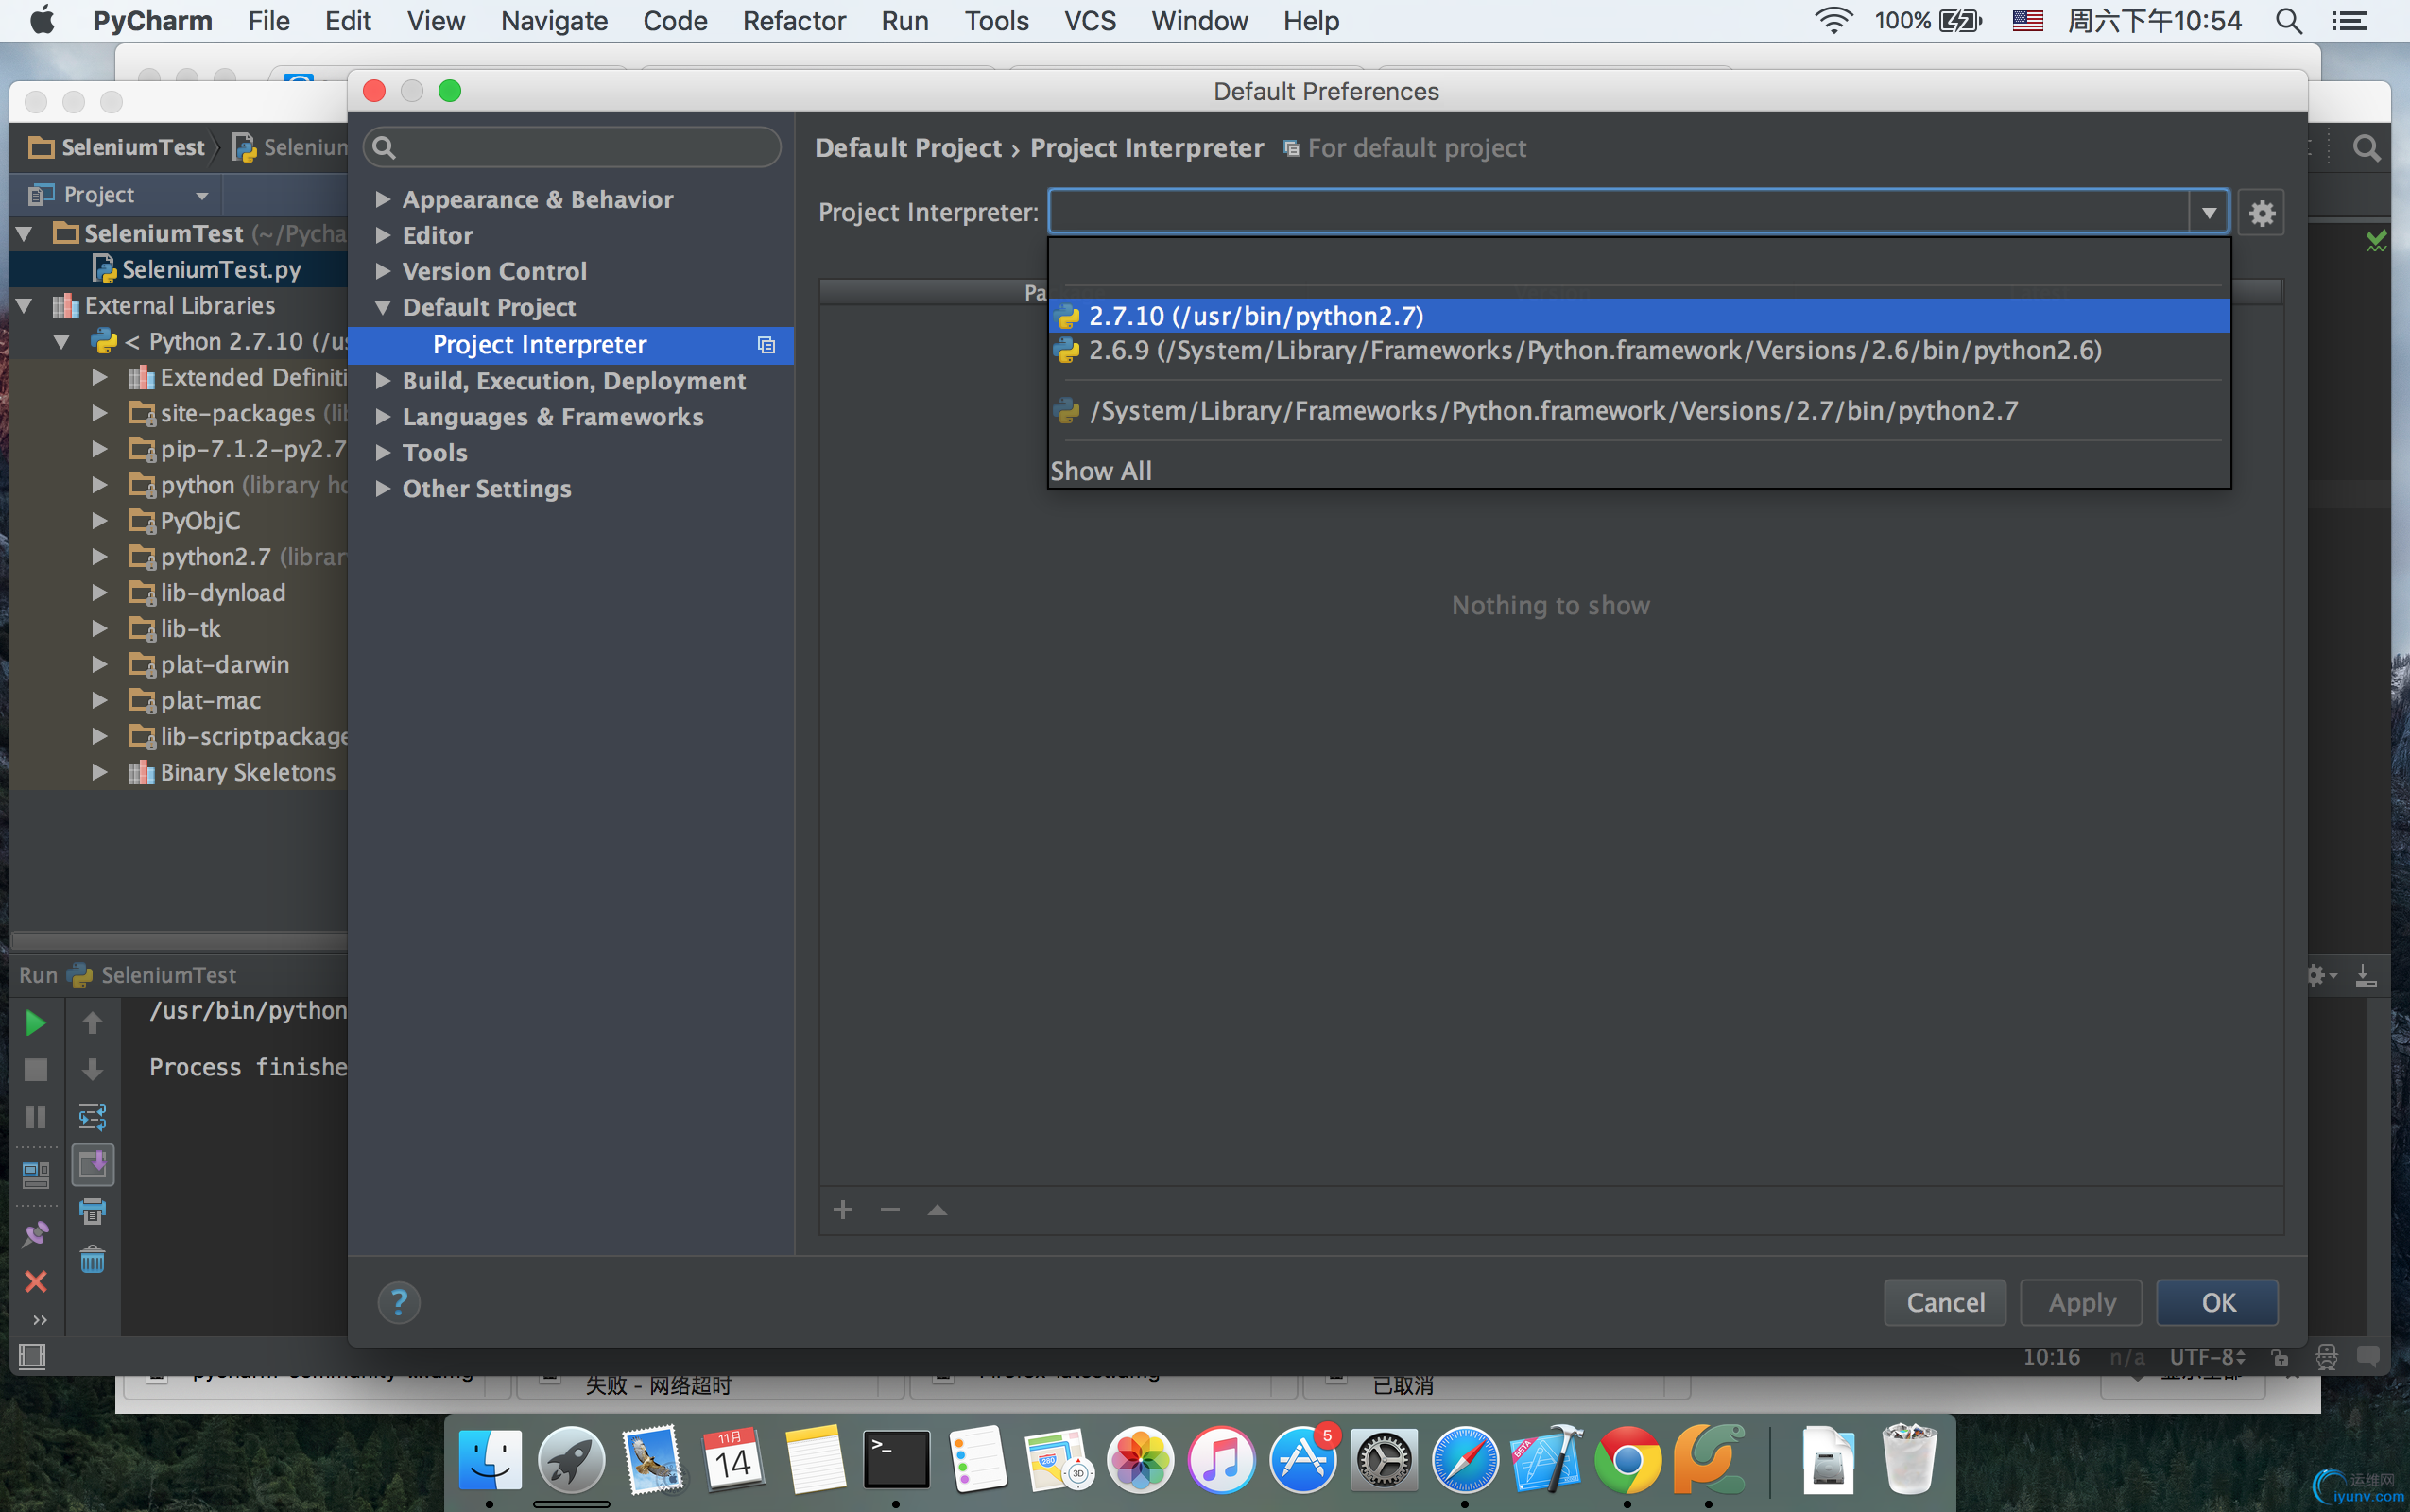Open Terminal from the Dock
The width and height of the screenshot is (2410, 1512).
coord(896,1459)
